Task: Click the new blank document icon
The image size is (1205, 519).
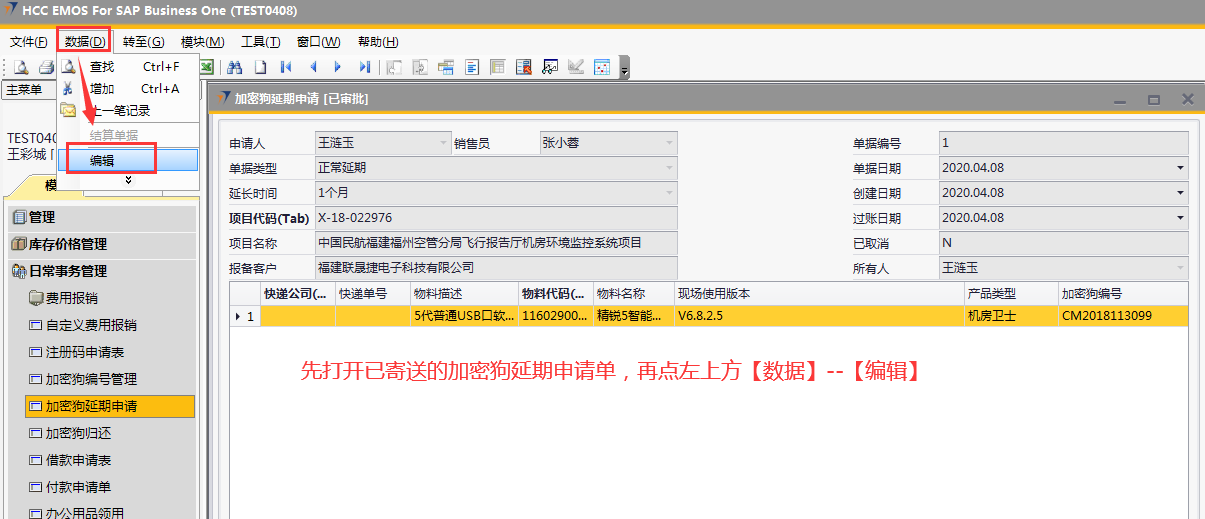Action: pos(260,67)
